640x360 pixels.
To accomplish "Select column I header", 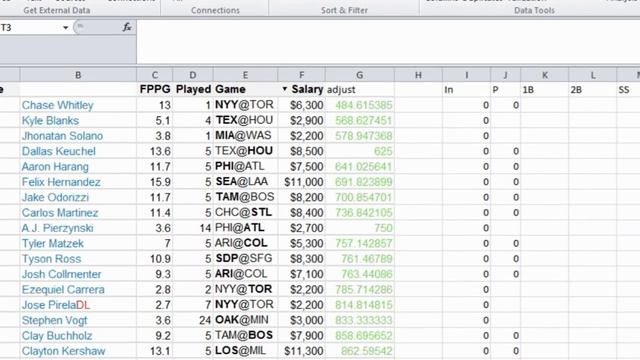I will point(467,75).
